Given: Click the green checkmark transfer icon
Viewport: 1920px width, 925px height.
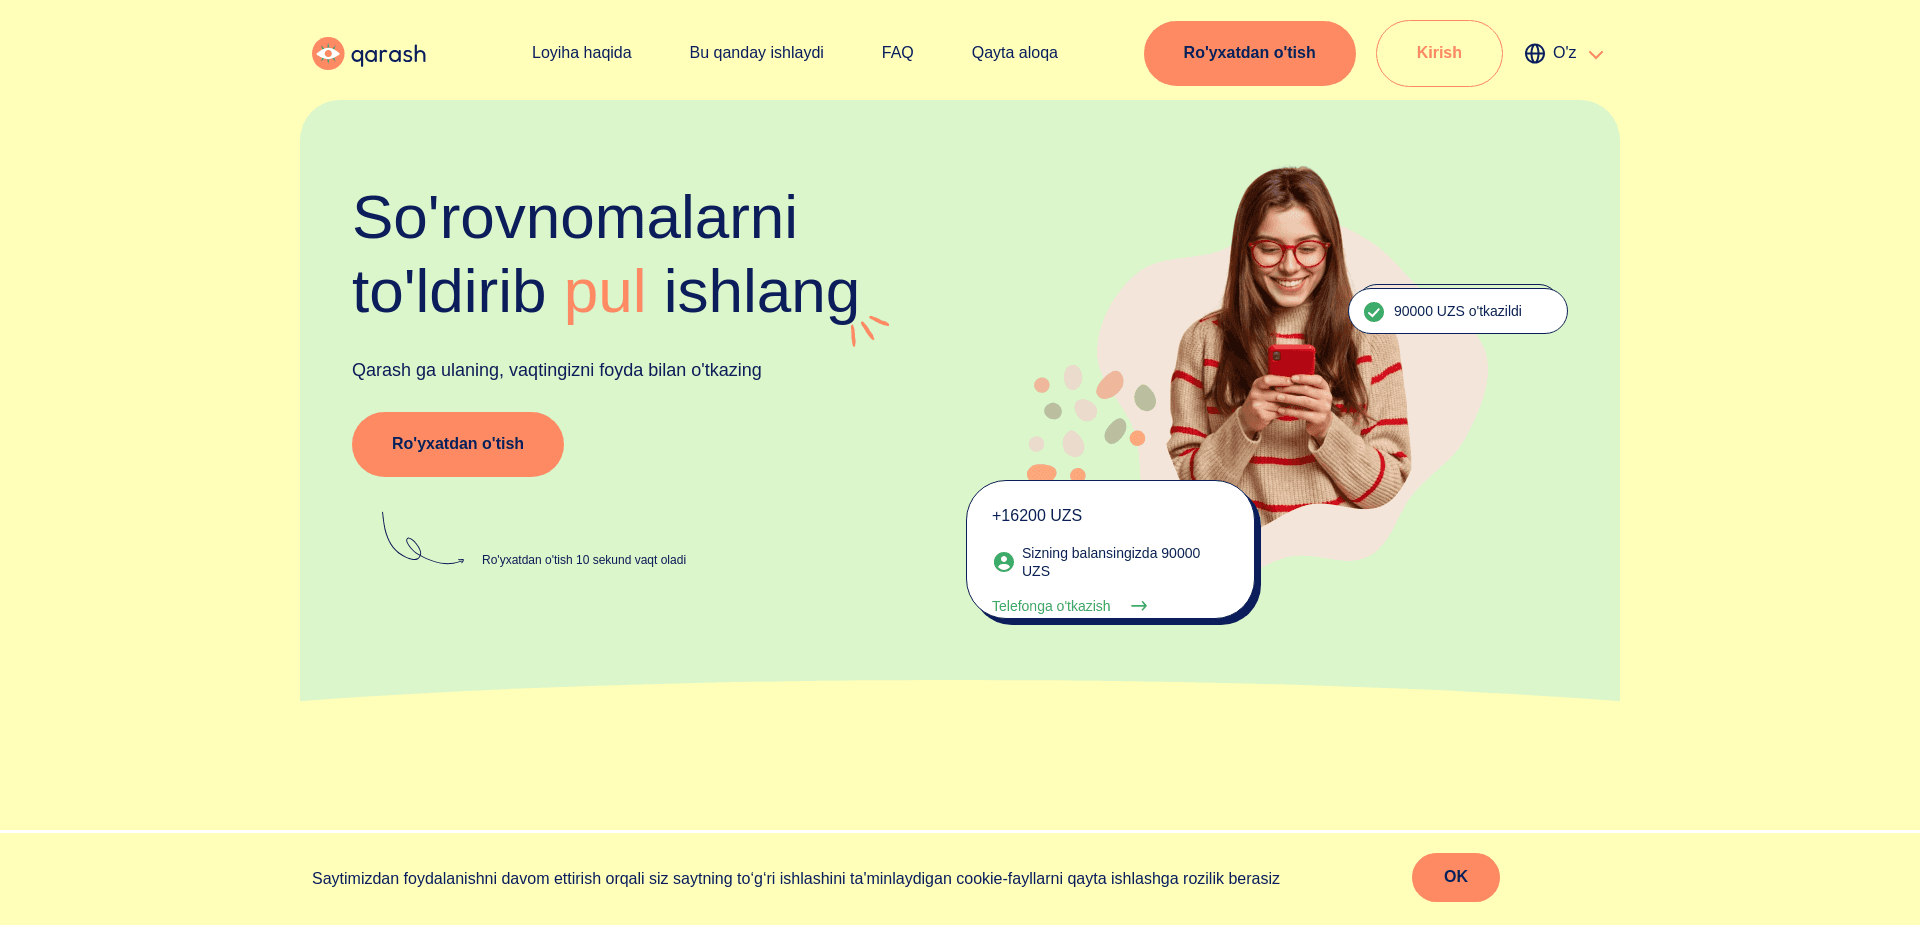Looking at the screenshot, I should click(x=1374, y=312).
